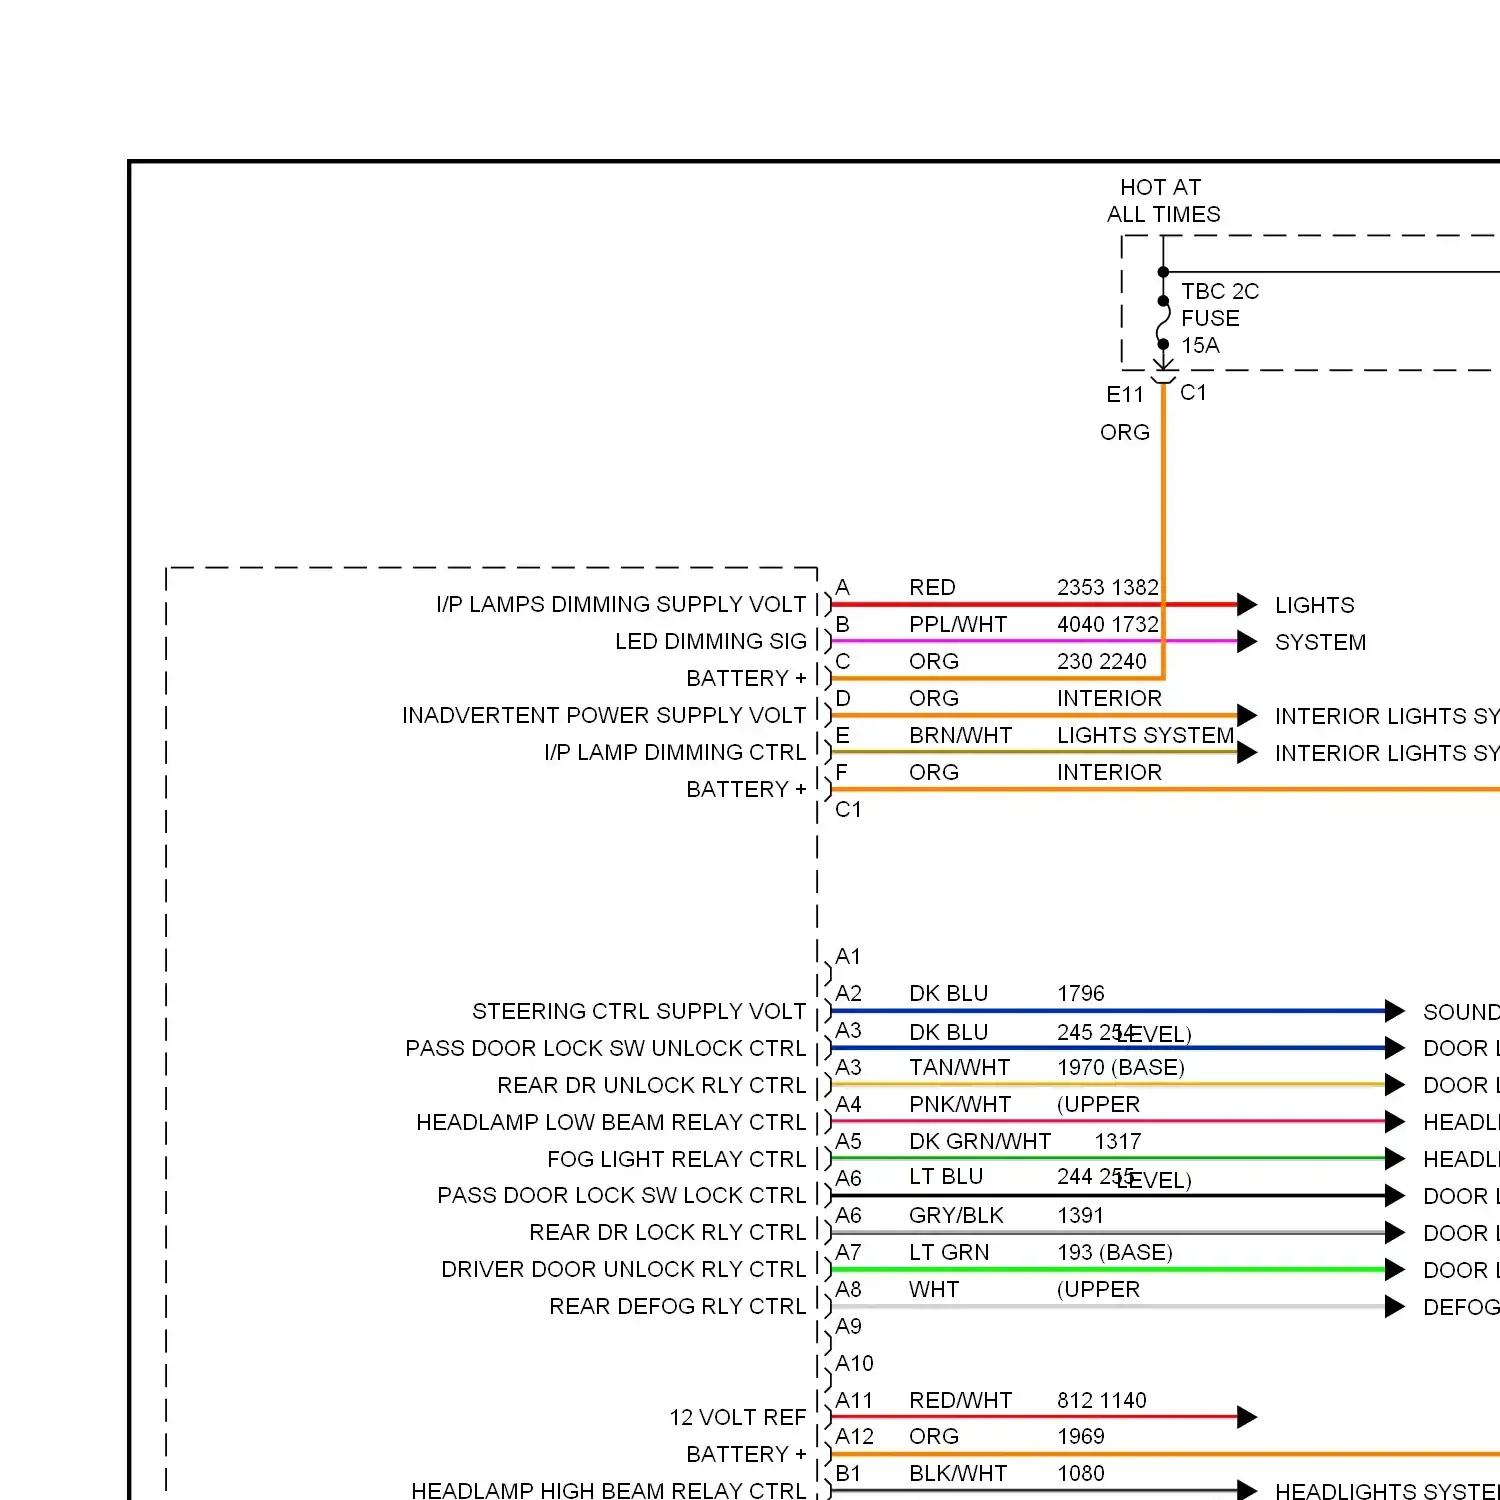This screenshot has height=1500, width=1500.
Task: Click 'PASS DOOR LOCK SW UNLOCK CTRL'
Action: 606,1048
